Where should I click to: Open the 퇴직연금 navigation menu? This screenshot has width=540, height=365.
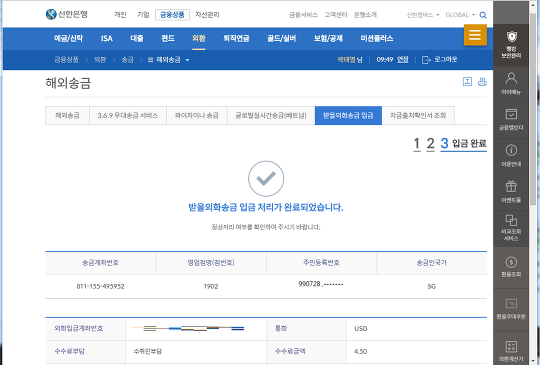pyautogui.click(x=236, y=38)
